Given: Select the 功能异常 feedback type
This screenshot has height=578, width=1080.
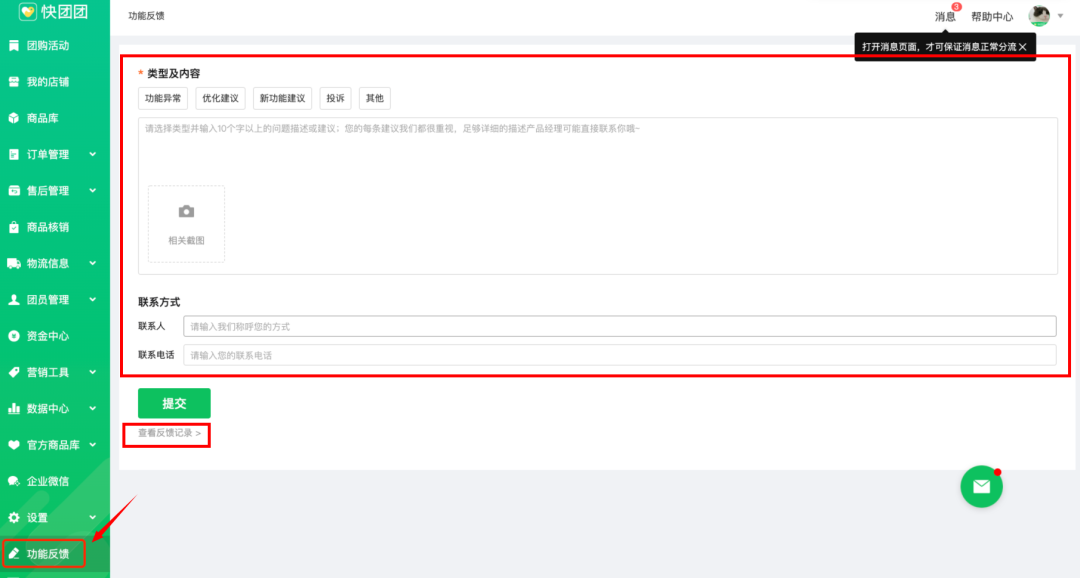Looking at the screenshot, I should pos(163,98).
